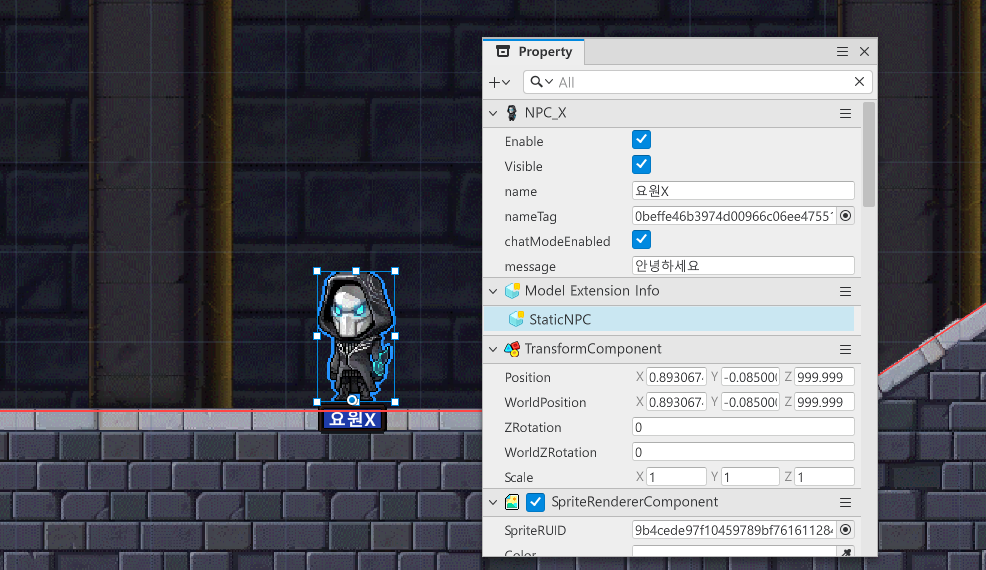Image resolution: width=986 pixels, height=570 pixels.
Task: Edit WorldPosition X value
Action: click(x=676, y=402)
